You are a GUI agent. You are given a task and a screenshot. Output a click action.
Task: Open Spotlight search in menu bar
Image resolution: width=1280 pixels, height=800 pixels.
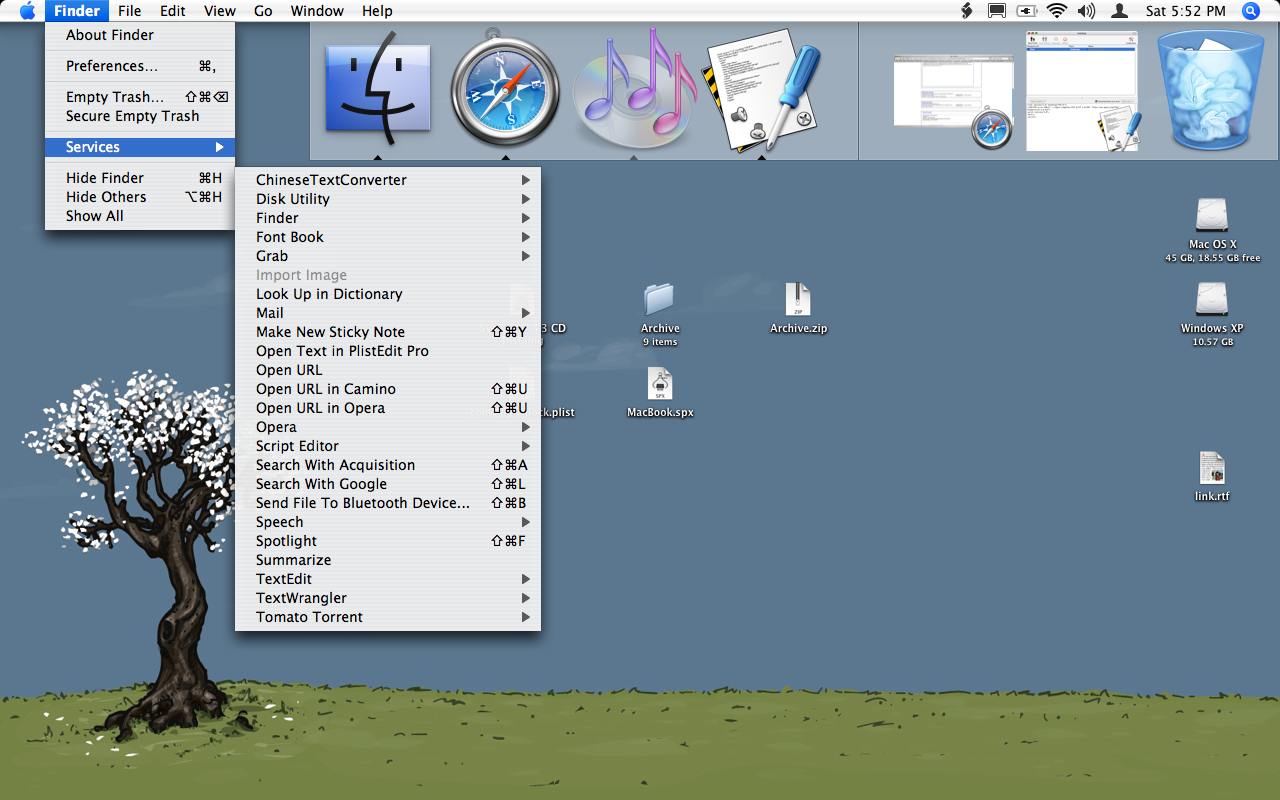tap(1250, 11)
